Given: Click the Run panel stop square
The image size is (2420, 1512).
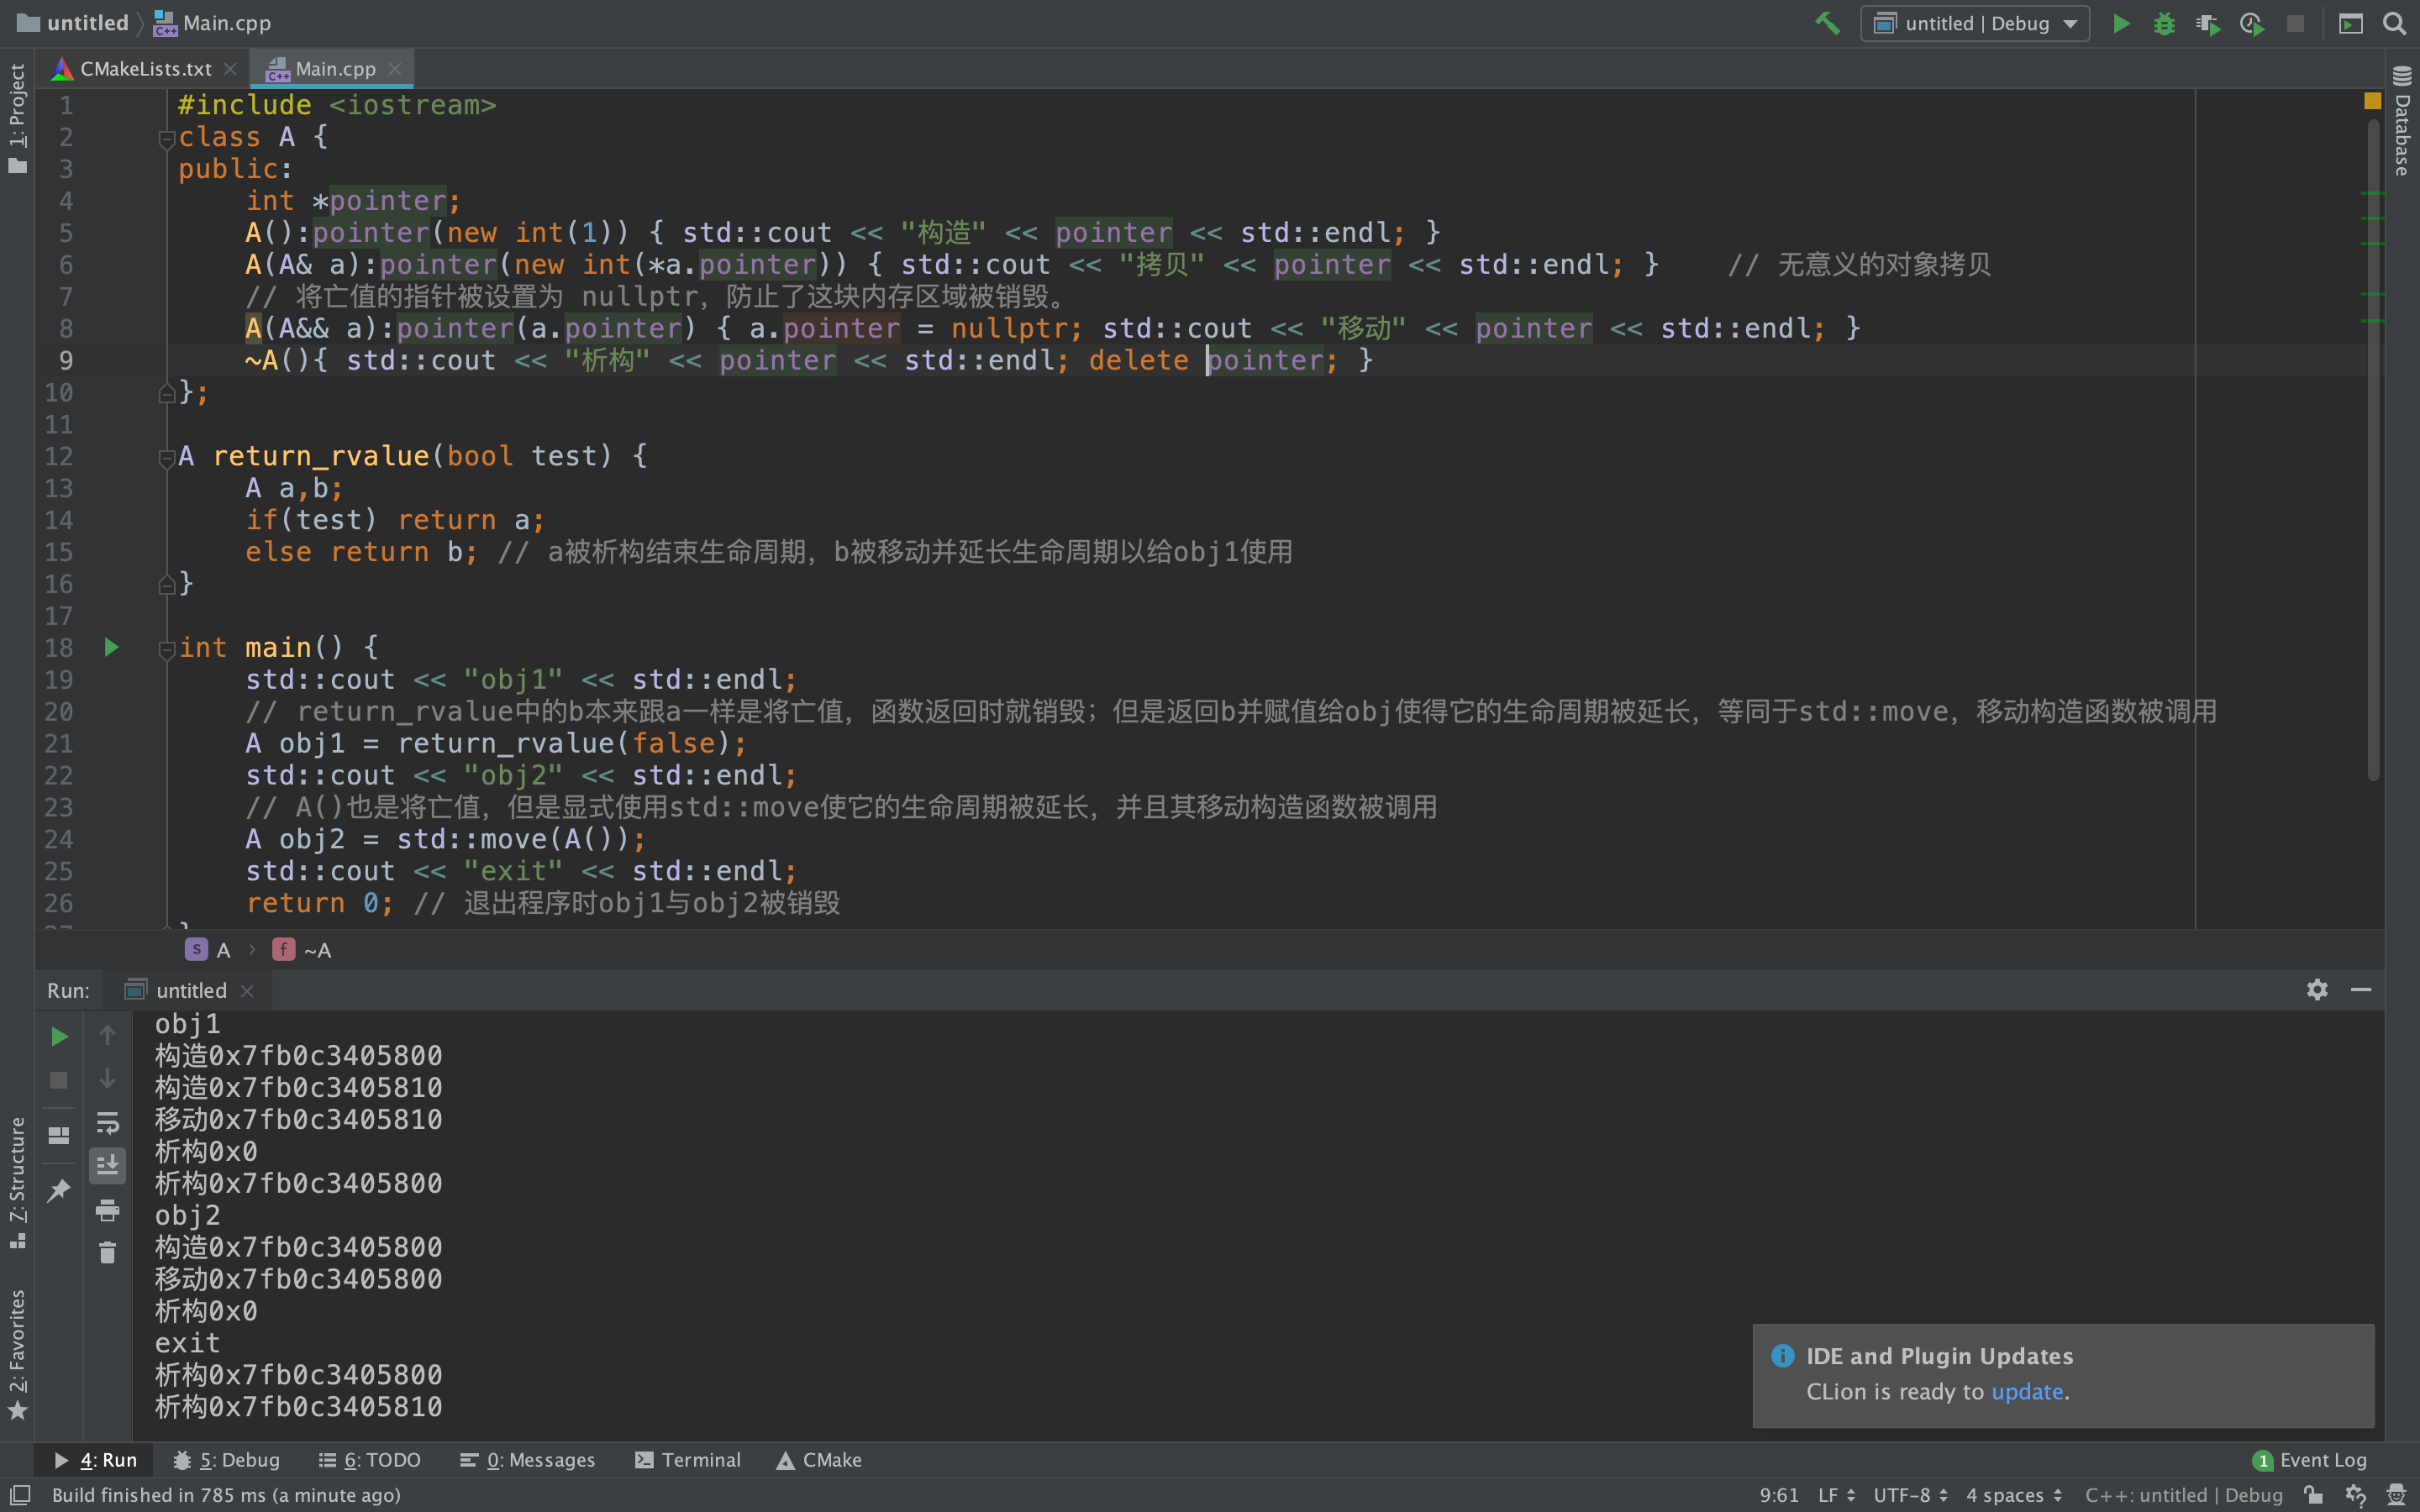Looking at the screenshot, I should (59, 1081).
